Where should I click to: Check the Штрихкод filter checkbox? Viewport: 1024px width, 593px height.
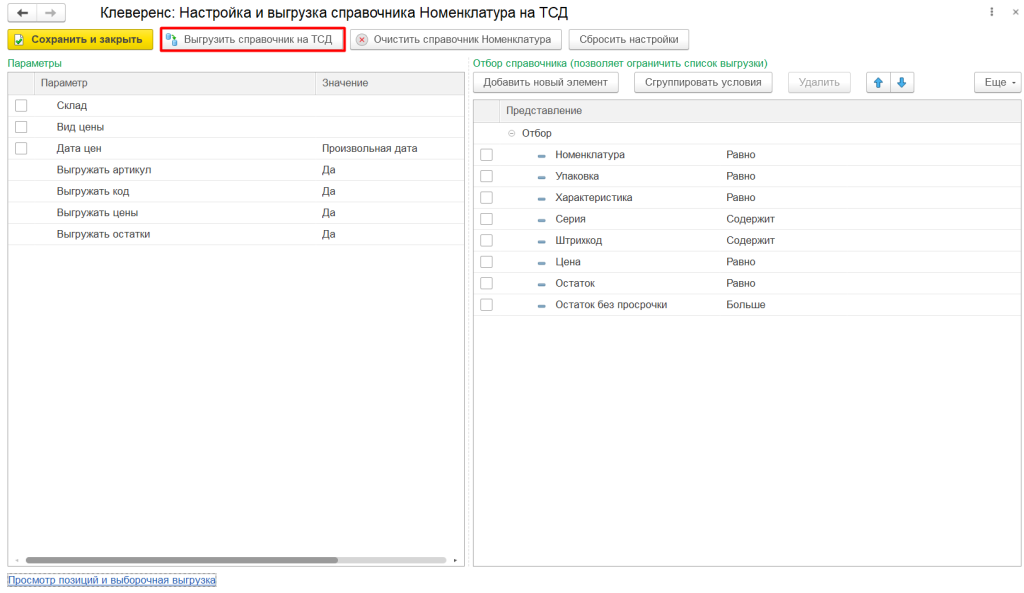486,240
